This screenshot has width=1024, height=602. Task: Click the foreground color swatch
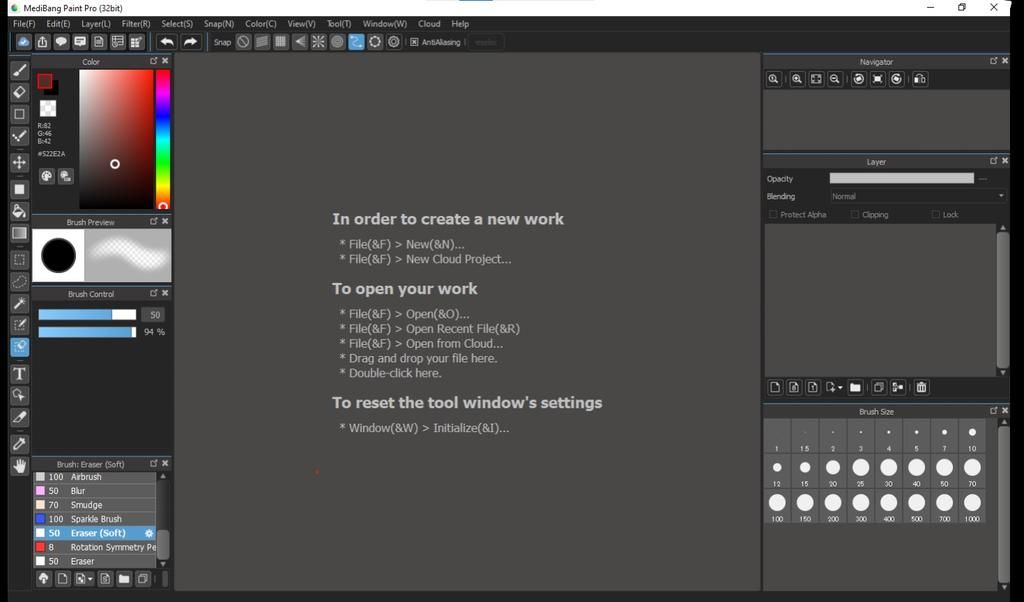44,81
